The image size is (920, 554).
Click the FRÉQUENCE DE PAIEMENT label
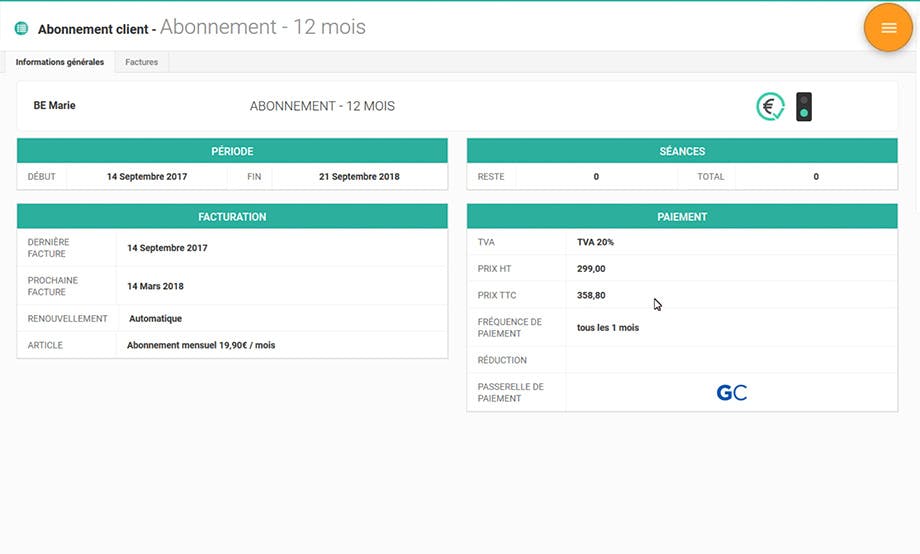click(510, 327)
